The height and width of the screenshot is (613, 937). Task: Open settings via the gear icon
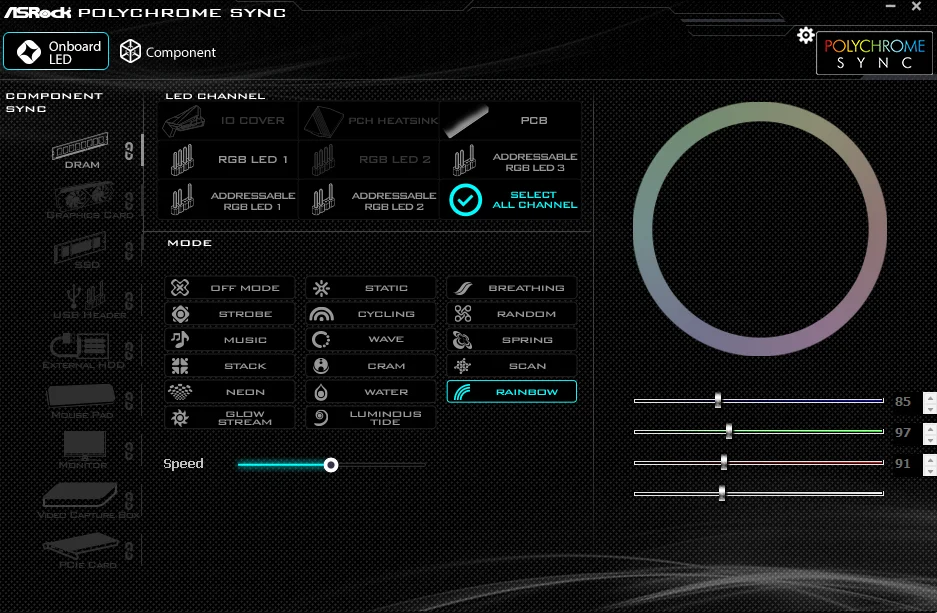[806, 35]
